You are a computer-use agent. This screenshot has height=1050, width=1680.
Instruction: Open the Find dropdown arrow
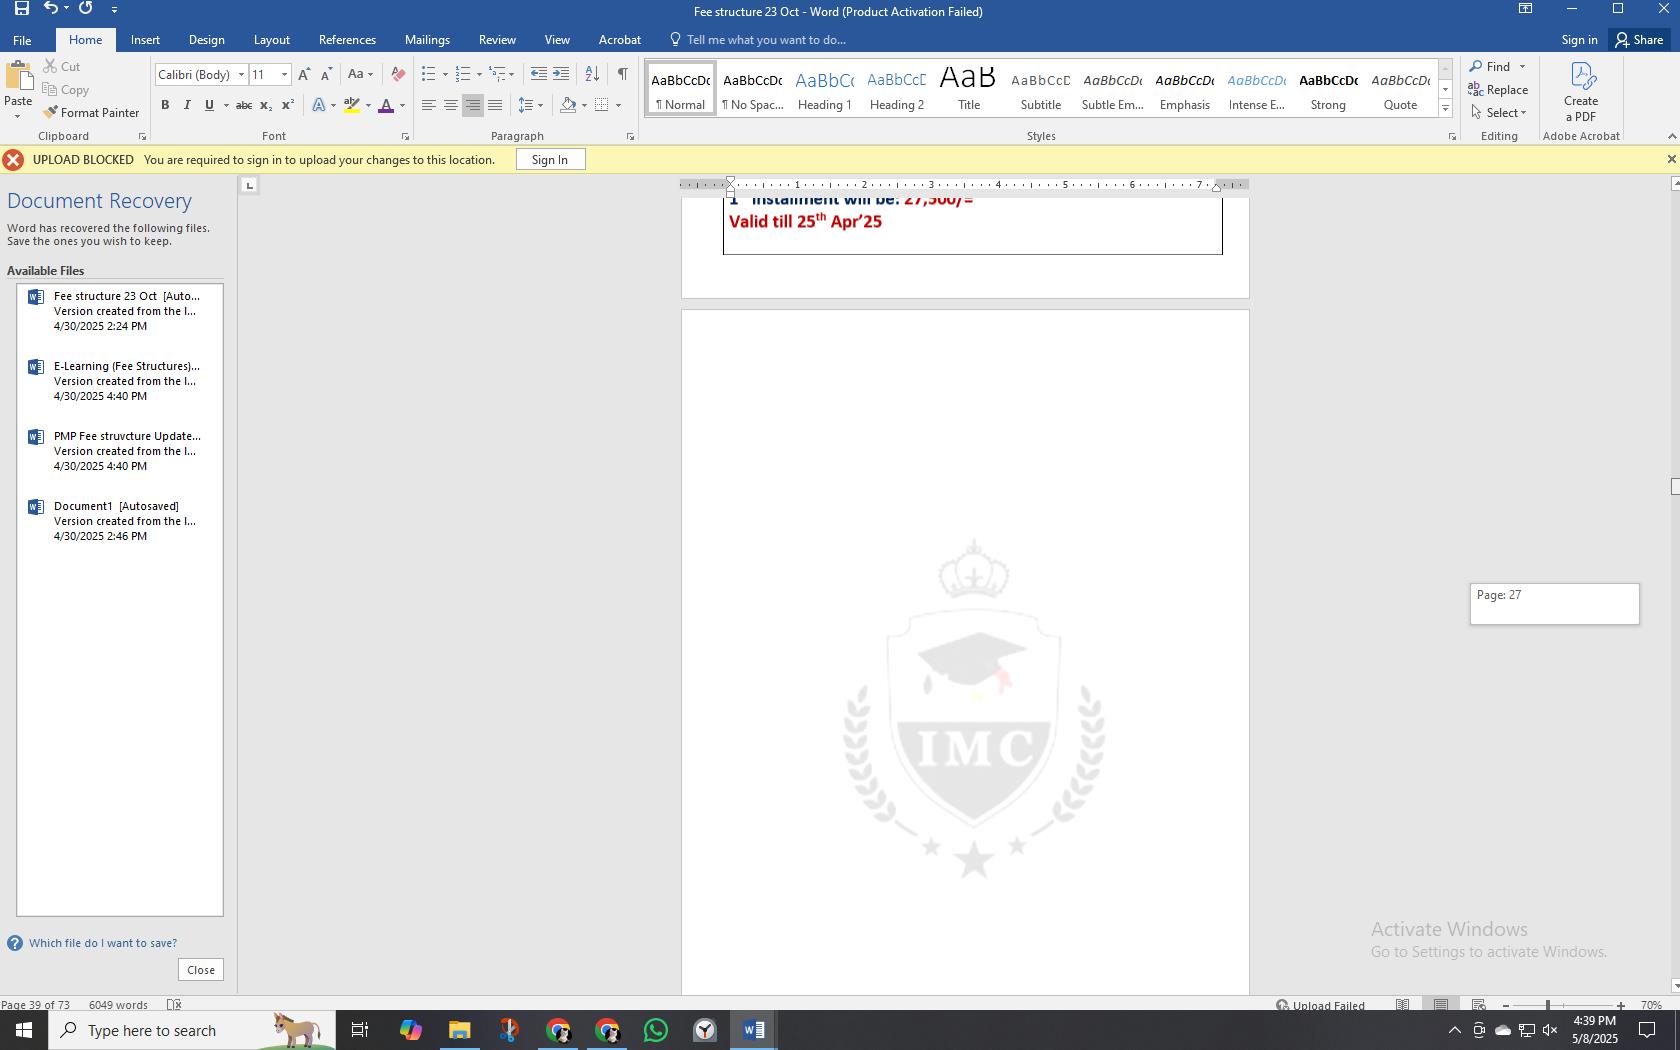click(x=1523, y=67)
